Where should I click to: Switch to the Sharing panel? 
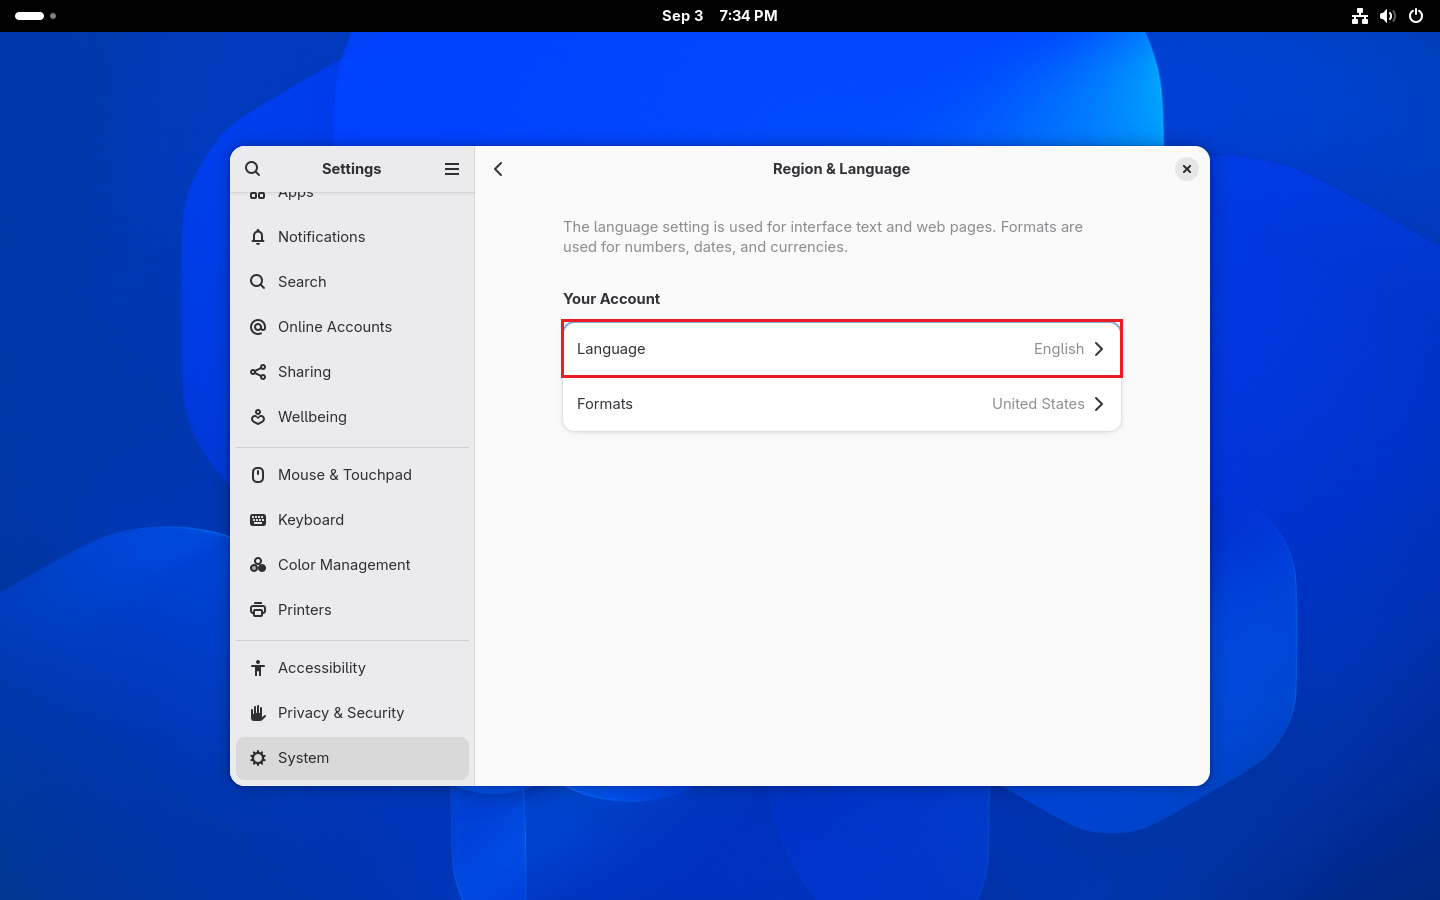click(352, 372)
